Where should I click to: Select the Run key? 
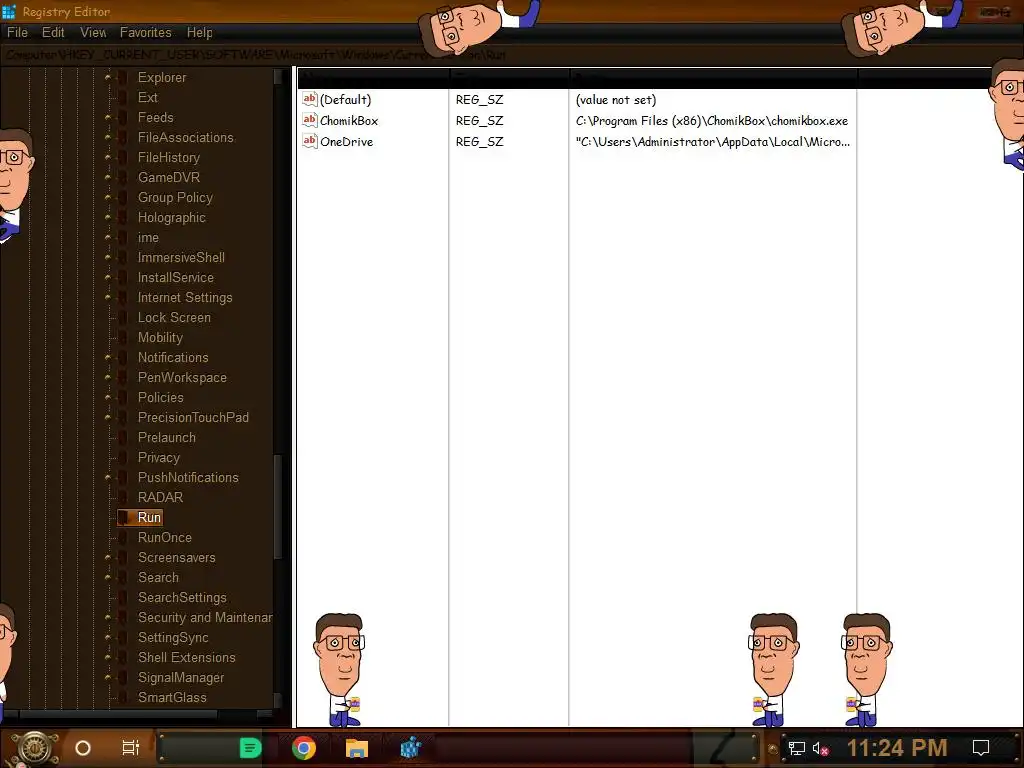(149, 517)
